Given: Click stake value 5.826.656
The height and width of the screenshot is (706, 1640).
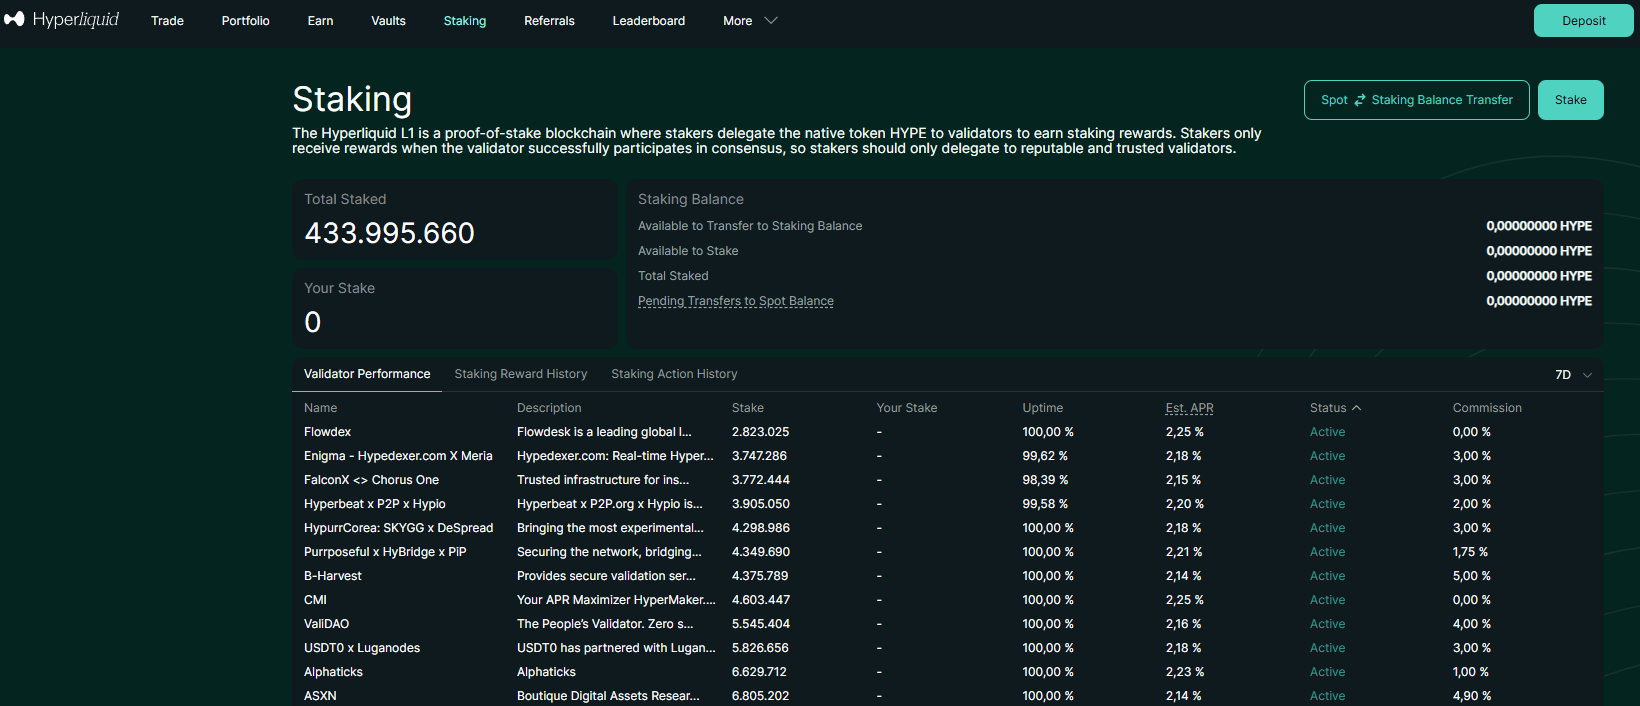Looking at the screenshot, I should click(760, 648).
